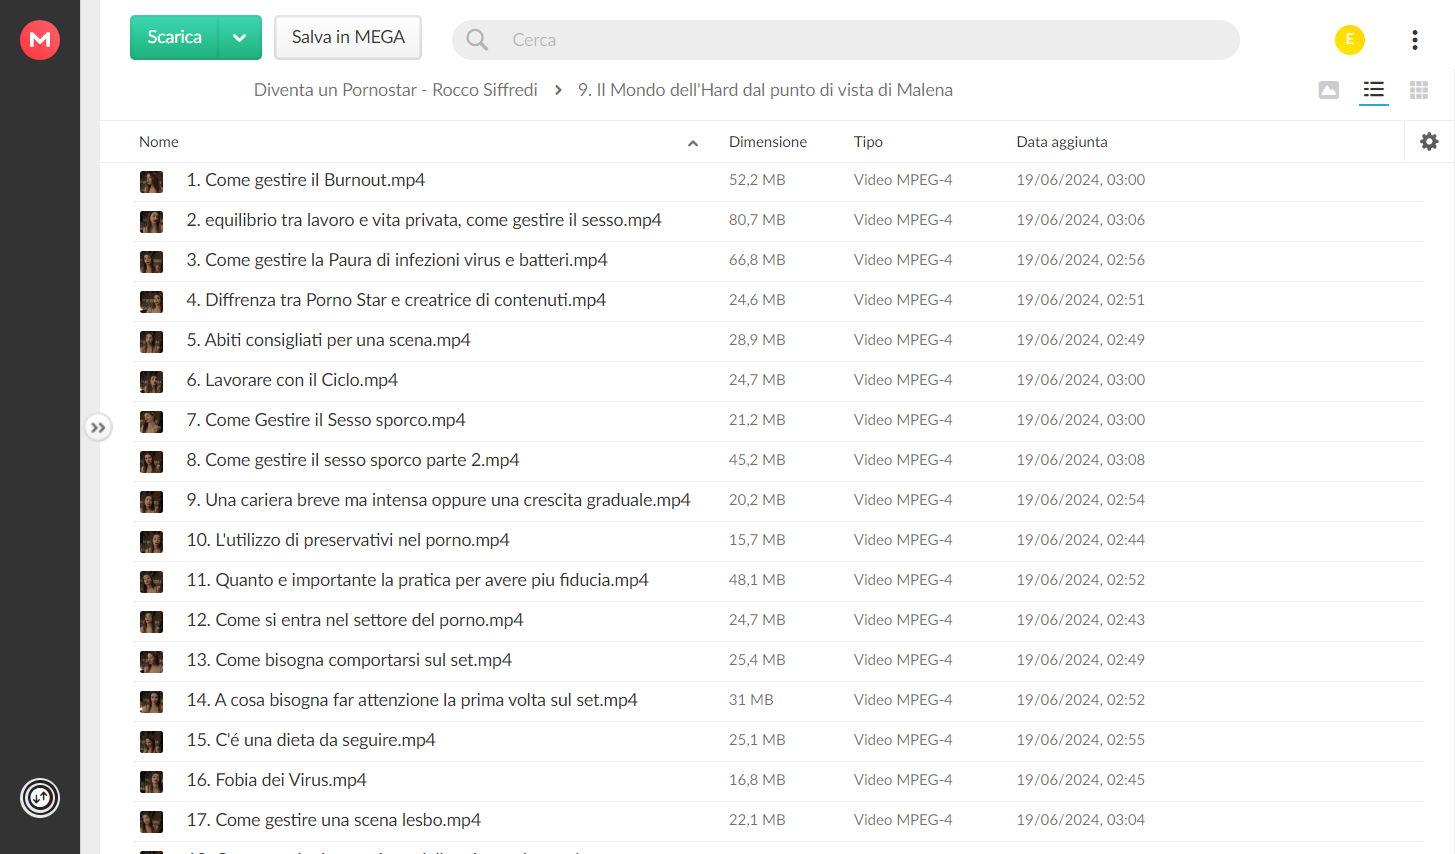1455x854 pixels.
Task: Click the MEGA logo icon
Action: point(40,40)
